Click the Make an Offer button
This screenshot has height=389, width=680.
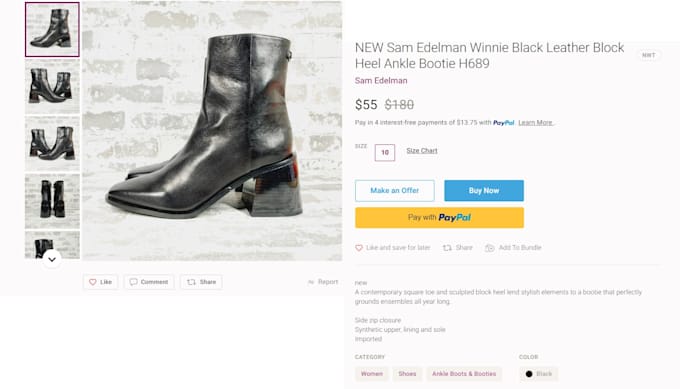click(395, 190)
